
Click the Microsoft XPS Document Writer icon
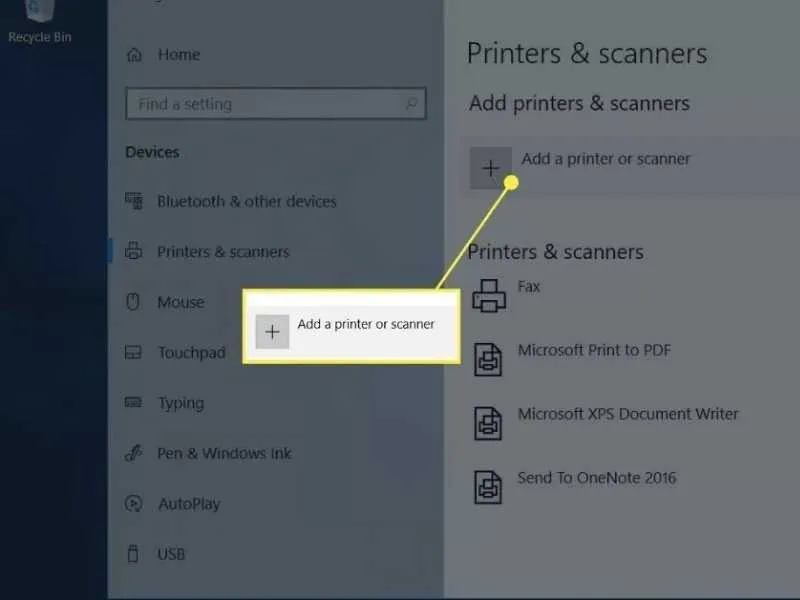tap(488, 421)
